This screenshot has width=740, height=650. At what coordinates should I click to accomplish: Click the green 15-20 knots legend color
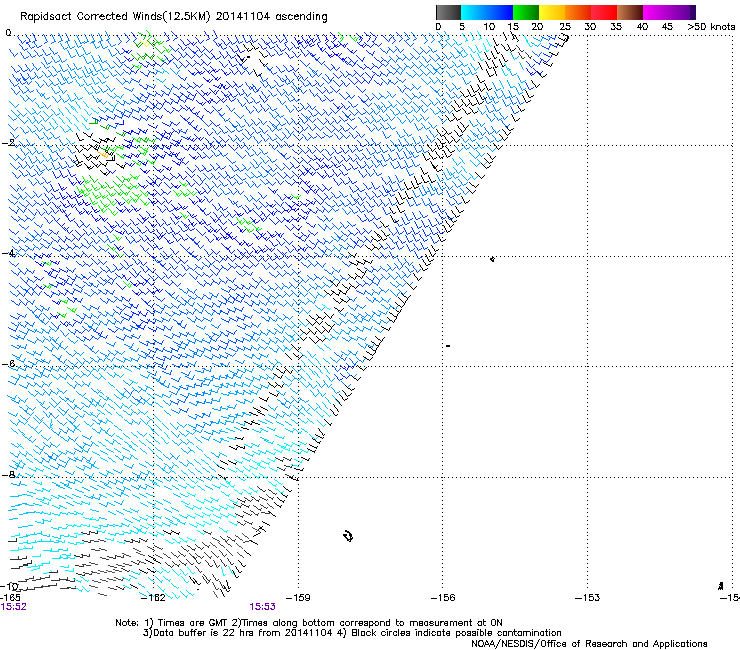point(526,12)
